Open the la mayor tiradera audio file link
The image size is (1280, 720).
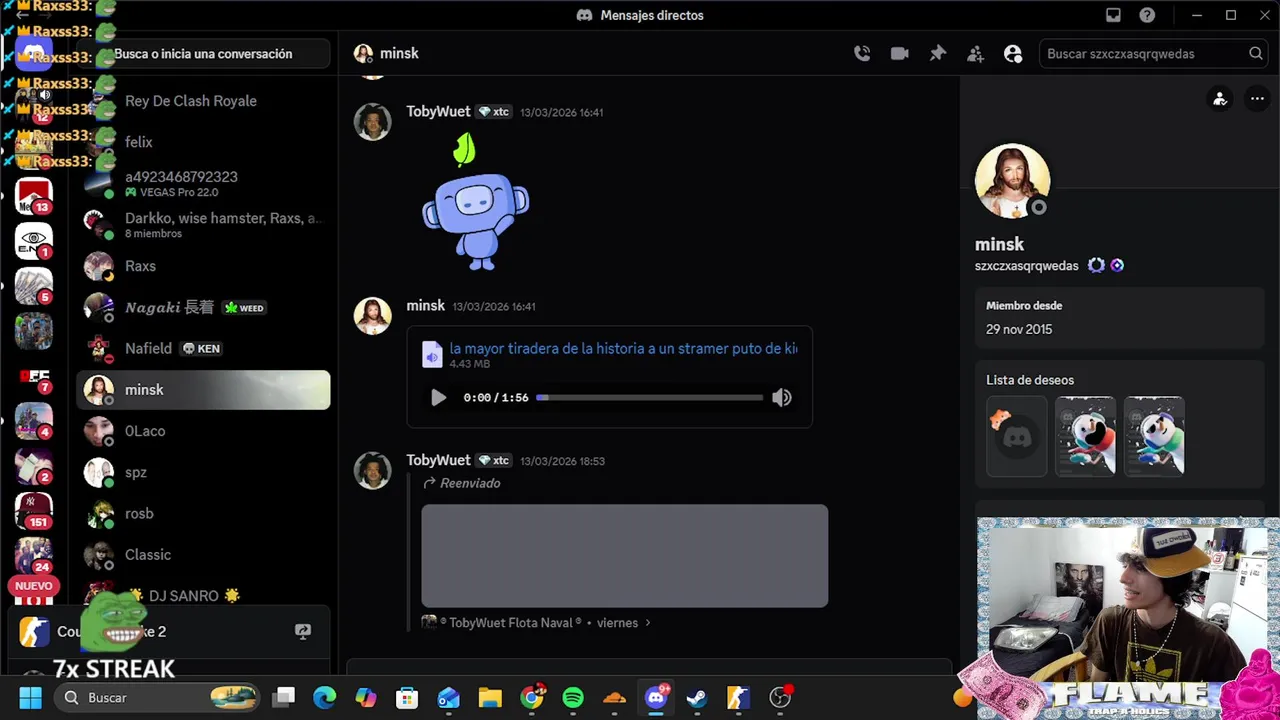(623, 349)
